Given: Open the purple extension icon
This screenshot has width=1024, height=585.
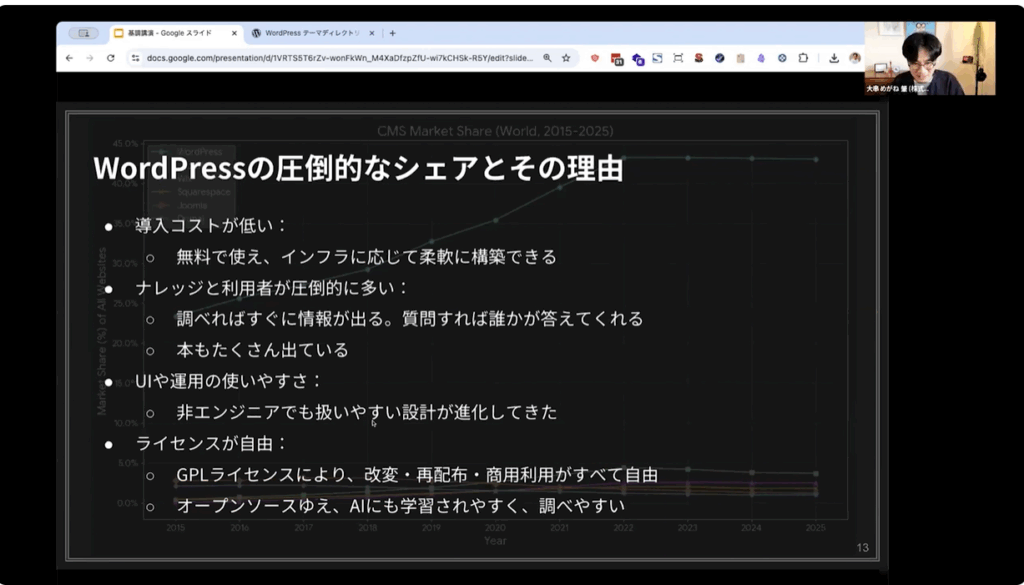Looking at the screenshot, I should pyautogui.click(x=761, y=58).
